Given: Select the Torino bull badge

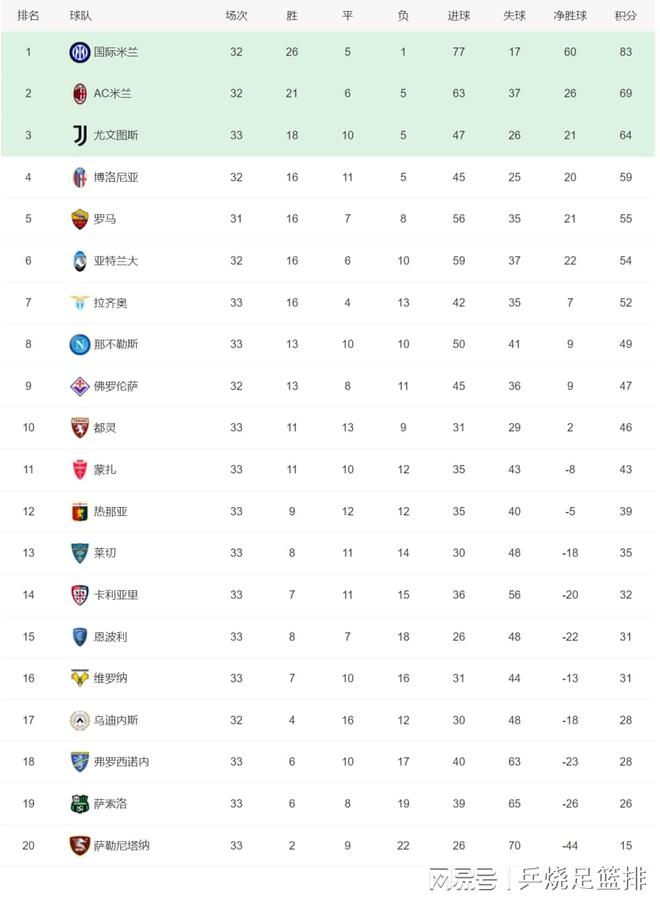Looking at the screenshot, I should pyautogui.click(x=79, y=428).
